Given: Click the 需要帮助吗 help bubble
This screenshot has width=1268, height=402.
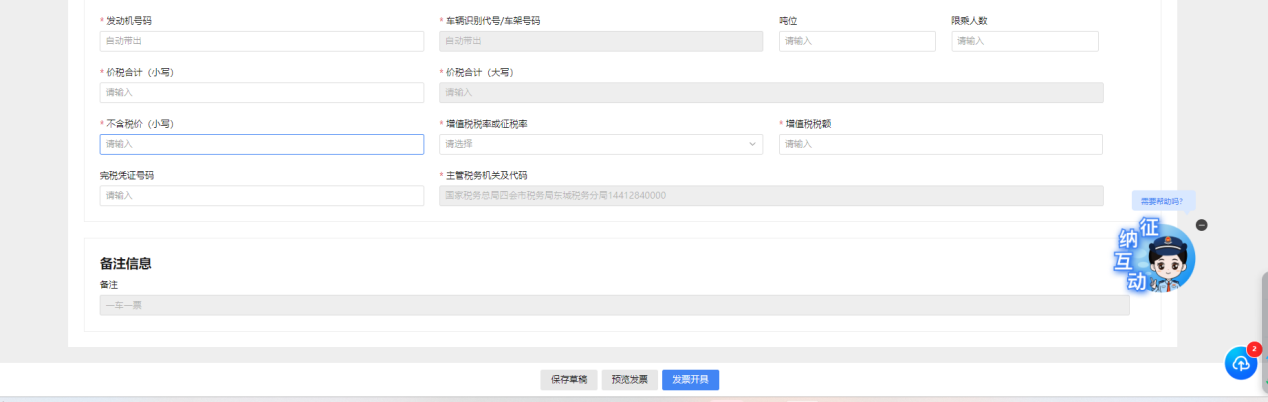Looking at the screenshot, I should coord(1162,201).
